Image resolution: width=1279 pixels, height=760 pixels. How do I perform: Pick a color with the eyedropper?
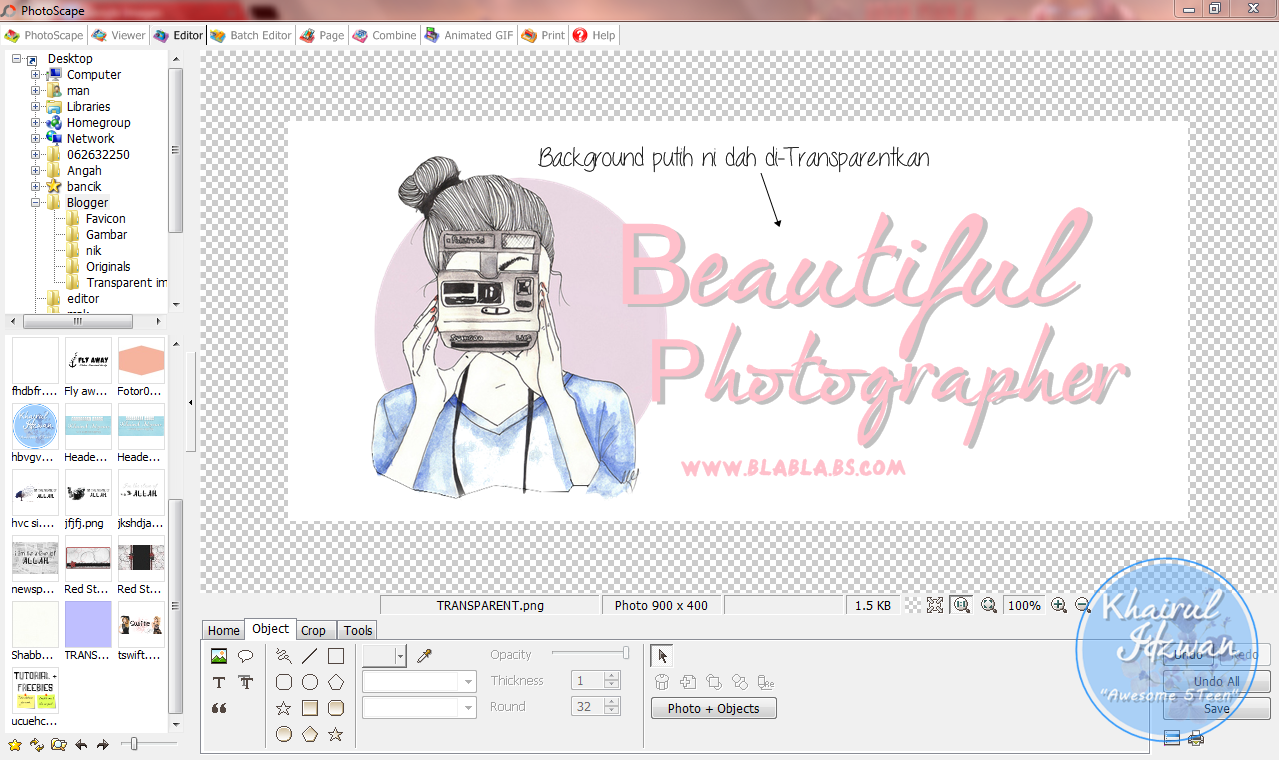pos(424,656)
